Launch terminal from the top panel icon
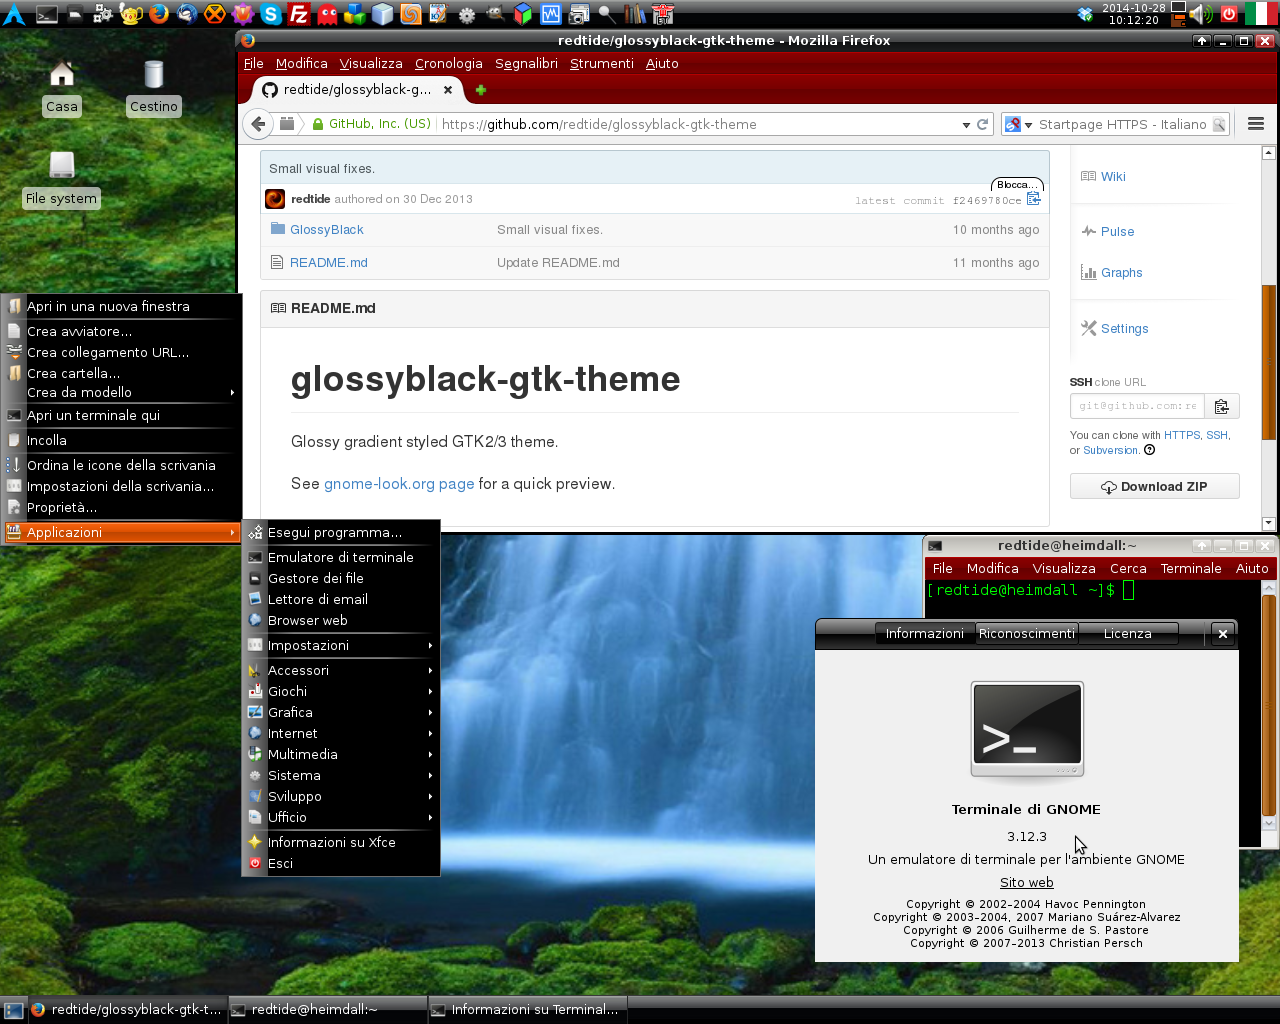Image resolution: width=1280 pixels, height=1024 pixels. [x=47, y=14]
